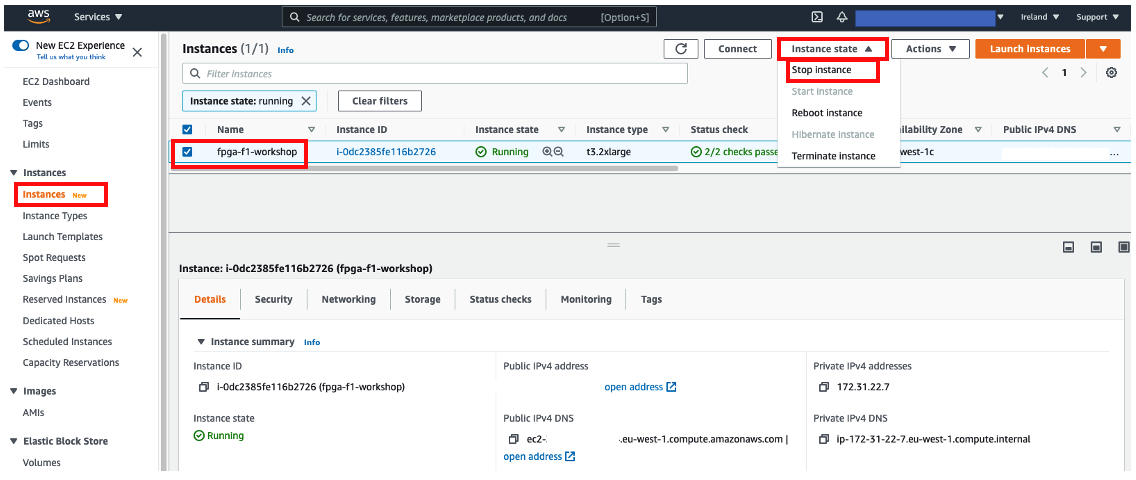The height and width of the screenshot is (480, 1136).
Task: Copy the private IPv4 DNS name
Action: (x=823, y=439)
